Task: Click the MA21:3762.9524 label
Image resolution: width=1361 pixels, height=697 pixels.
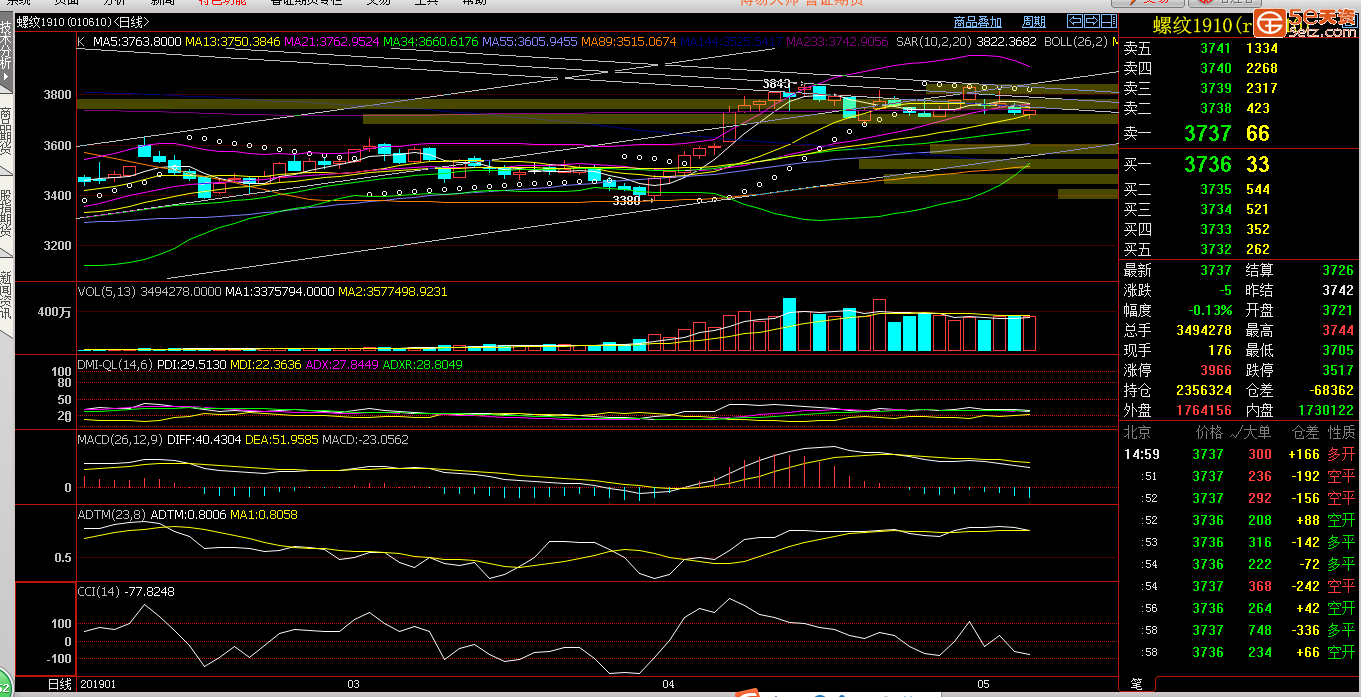Action: pos(331,42)
